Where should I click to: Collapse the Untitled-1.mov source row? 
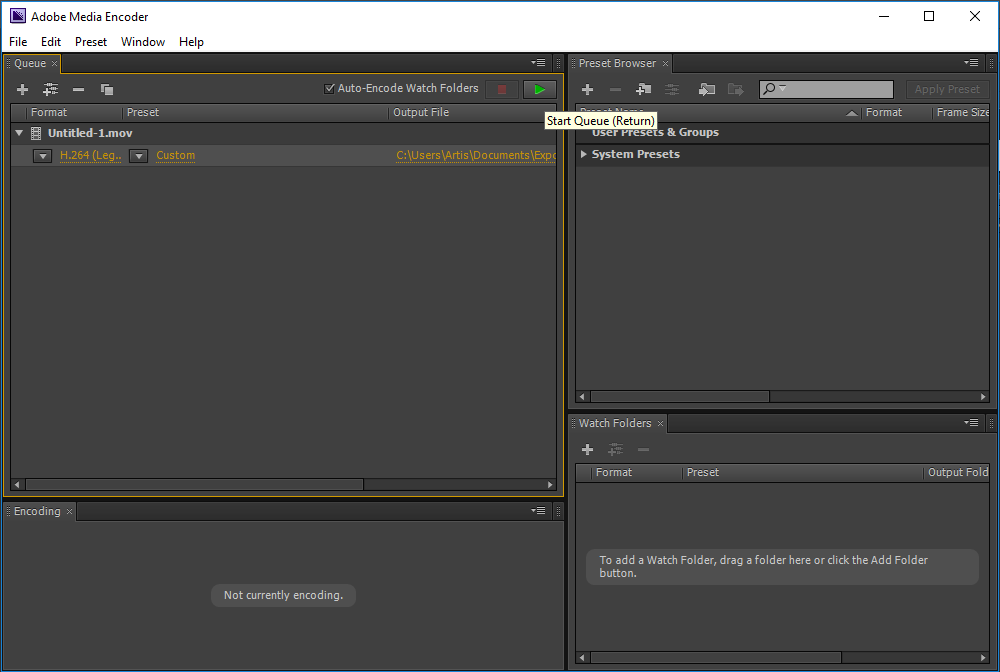19,133
